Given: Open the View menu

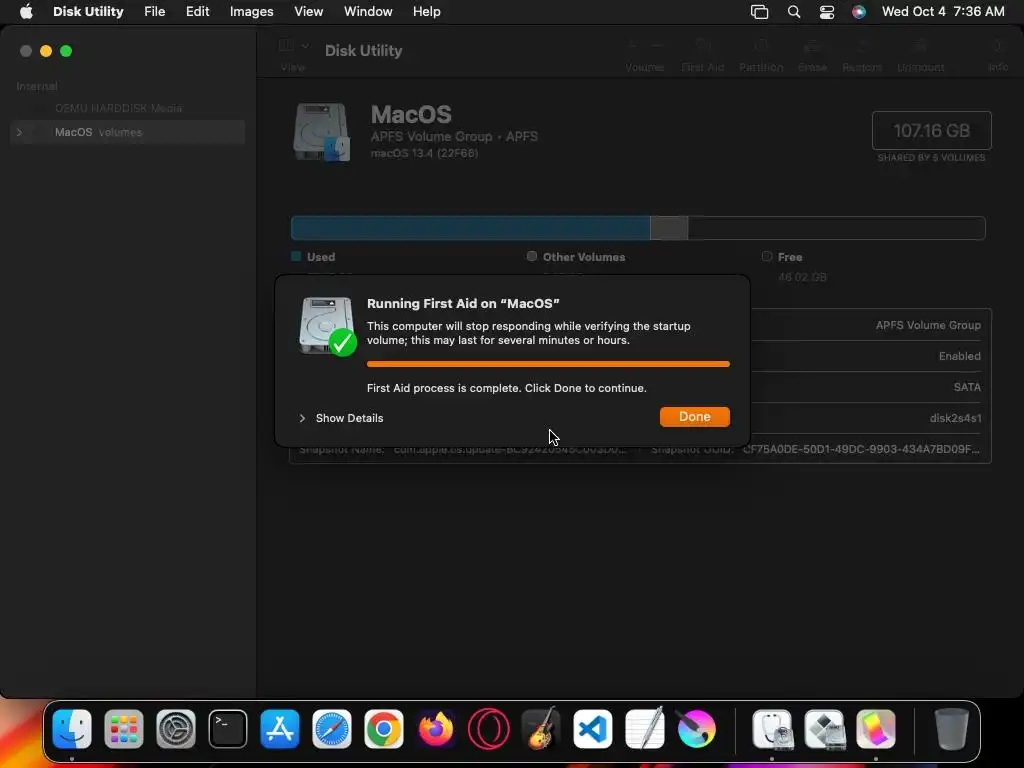Looking at the screenshot, I should [308, 12].
